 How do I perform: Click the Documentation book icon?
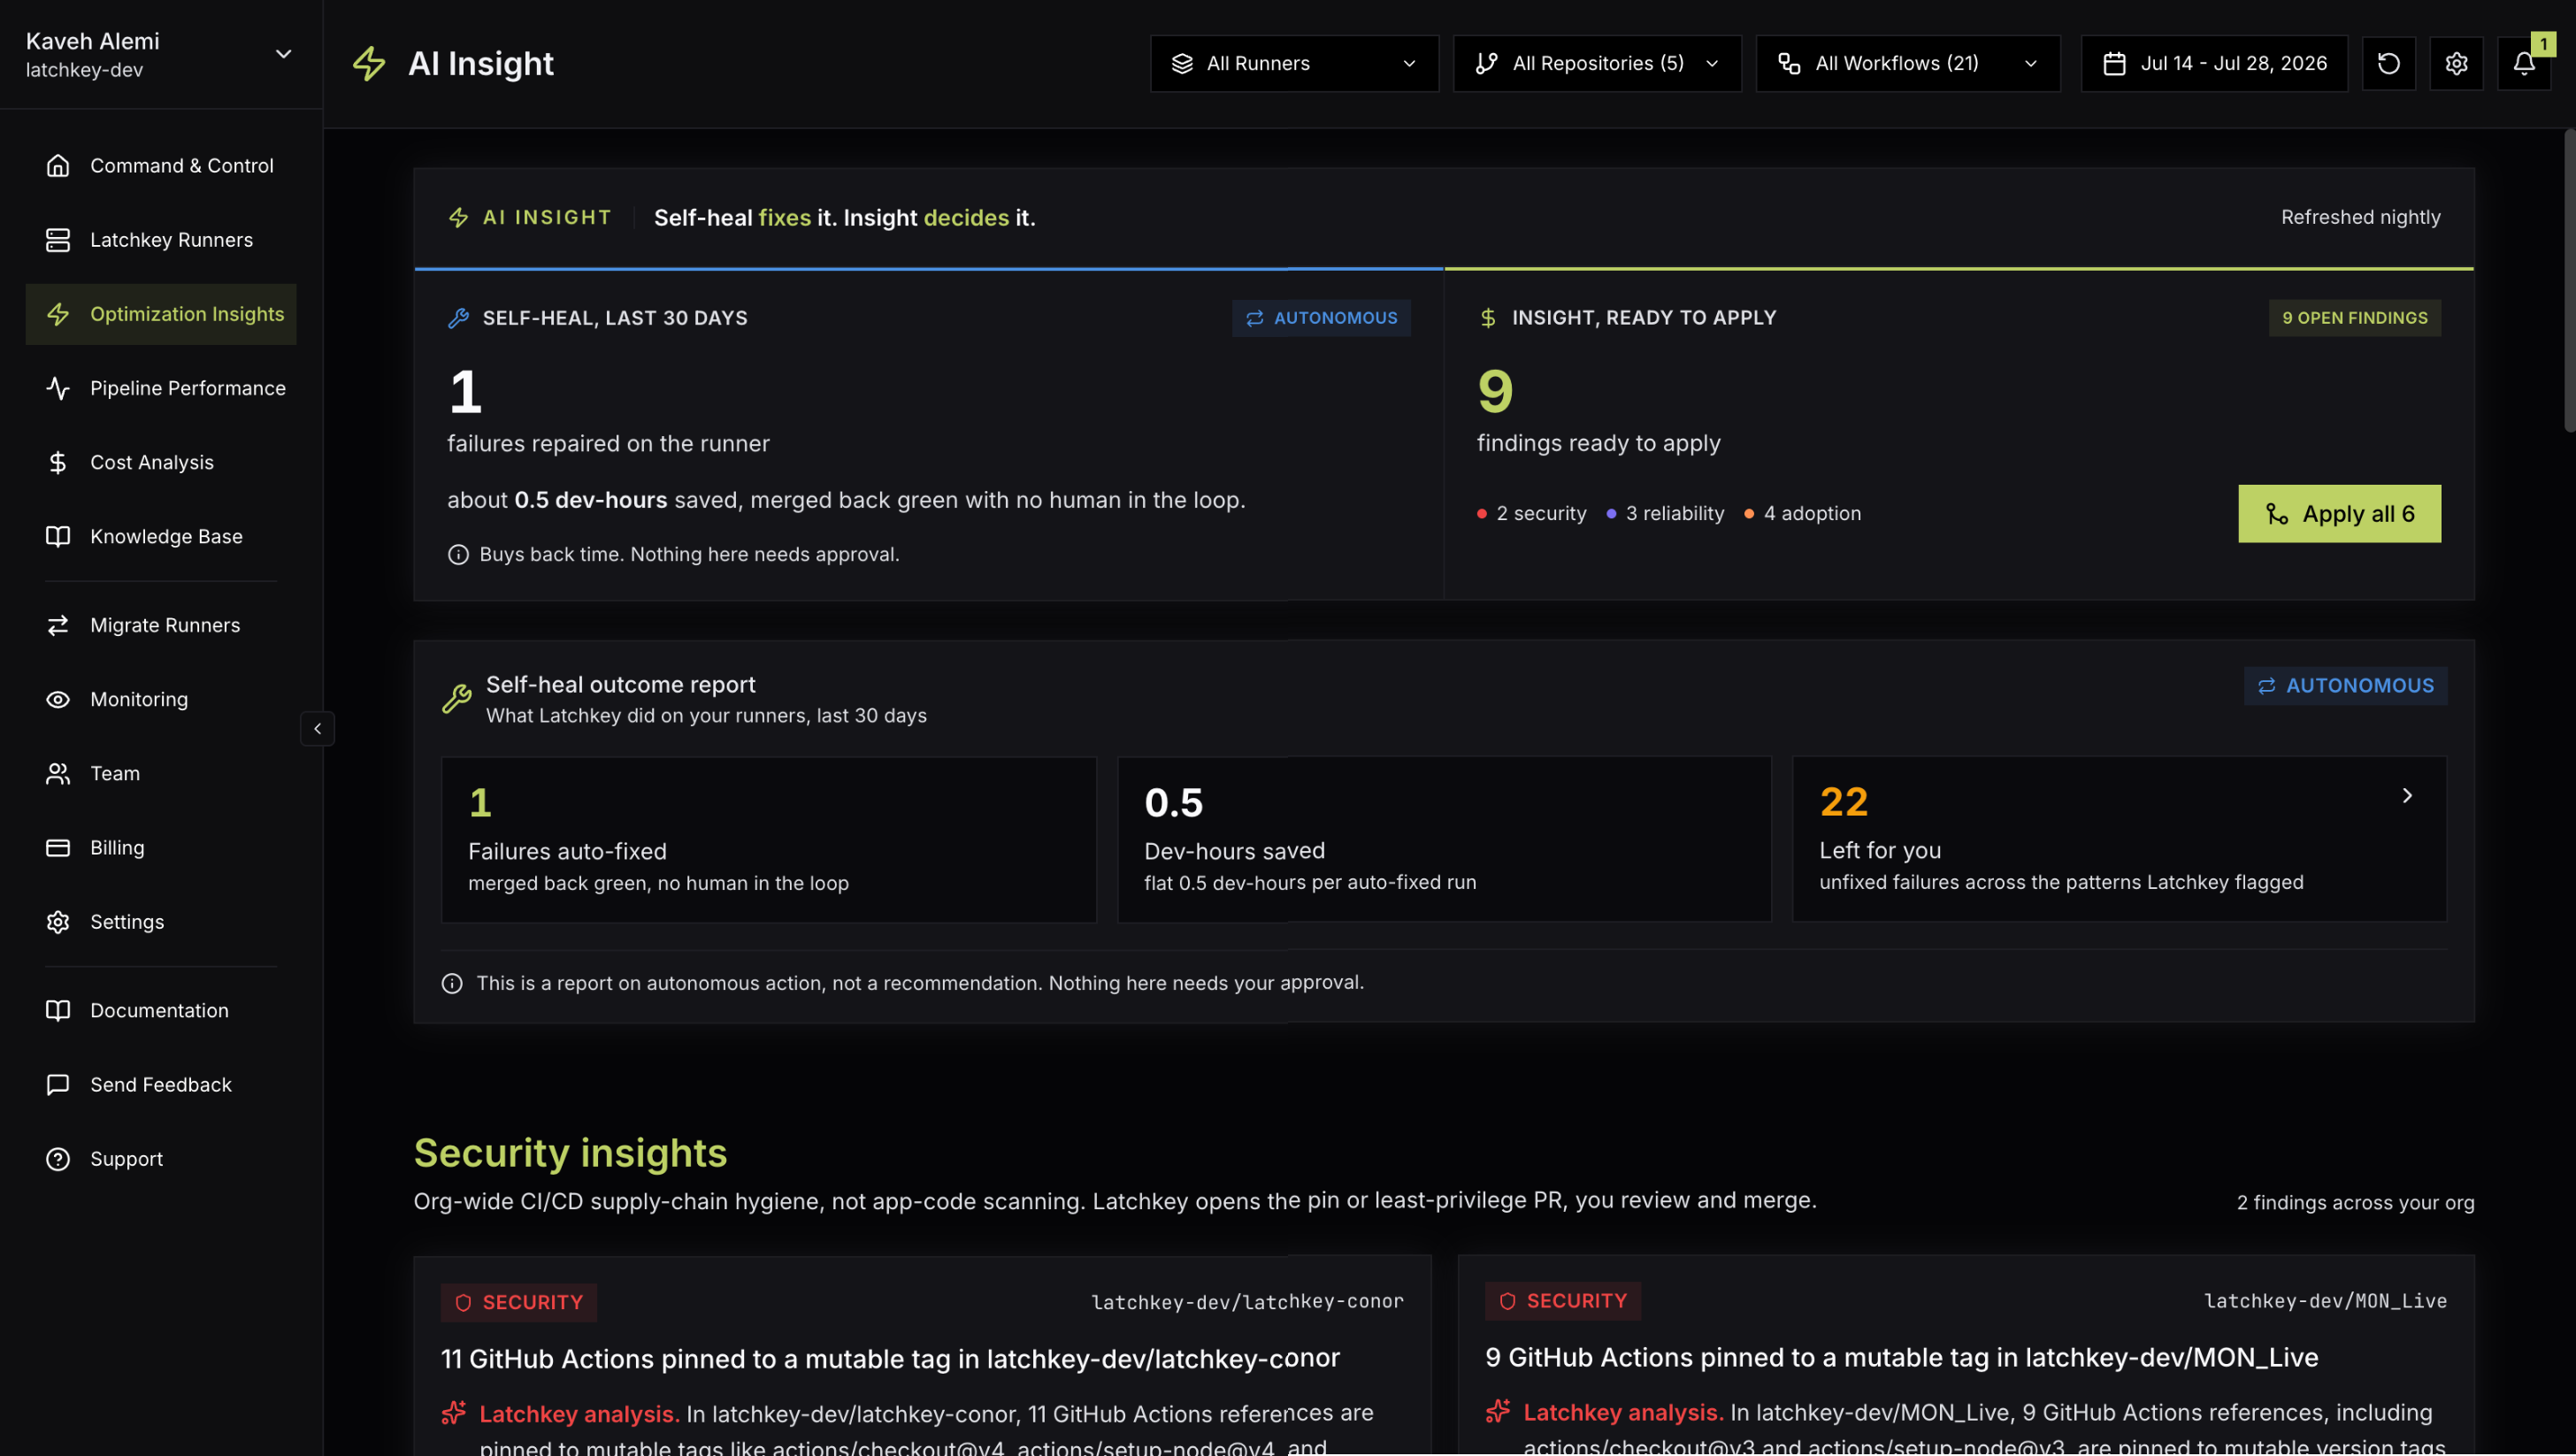point(58,1010)
